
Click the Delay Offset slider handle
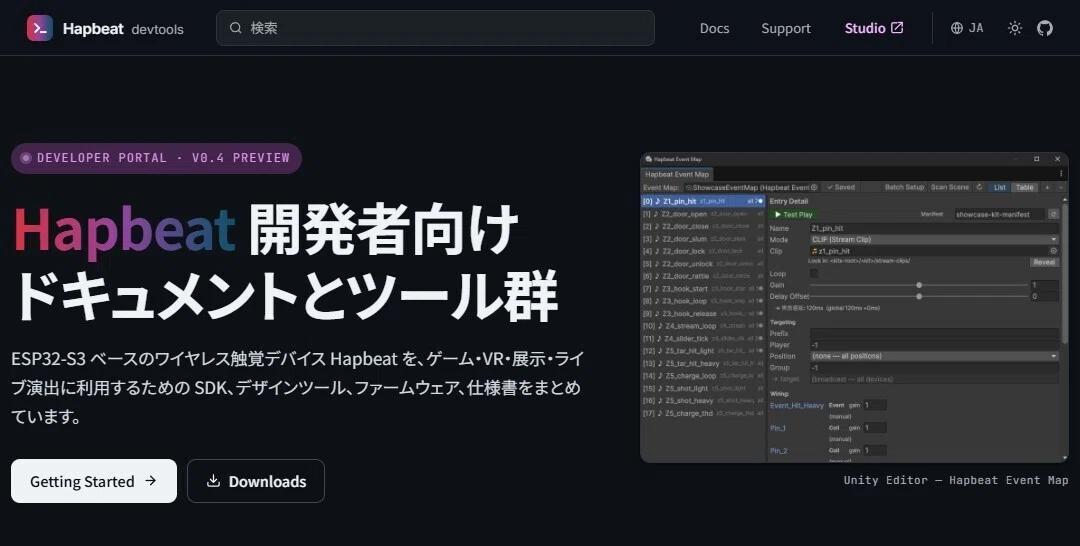pos(919,296)
